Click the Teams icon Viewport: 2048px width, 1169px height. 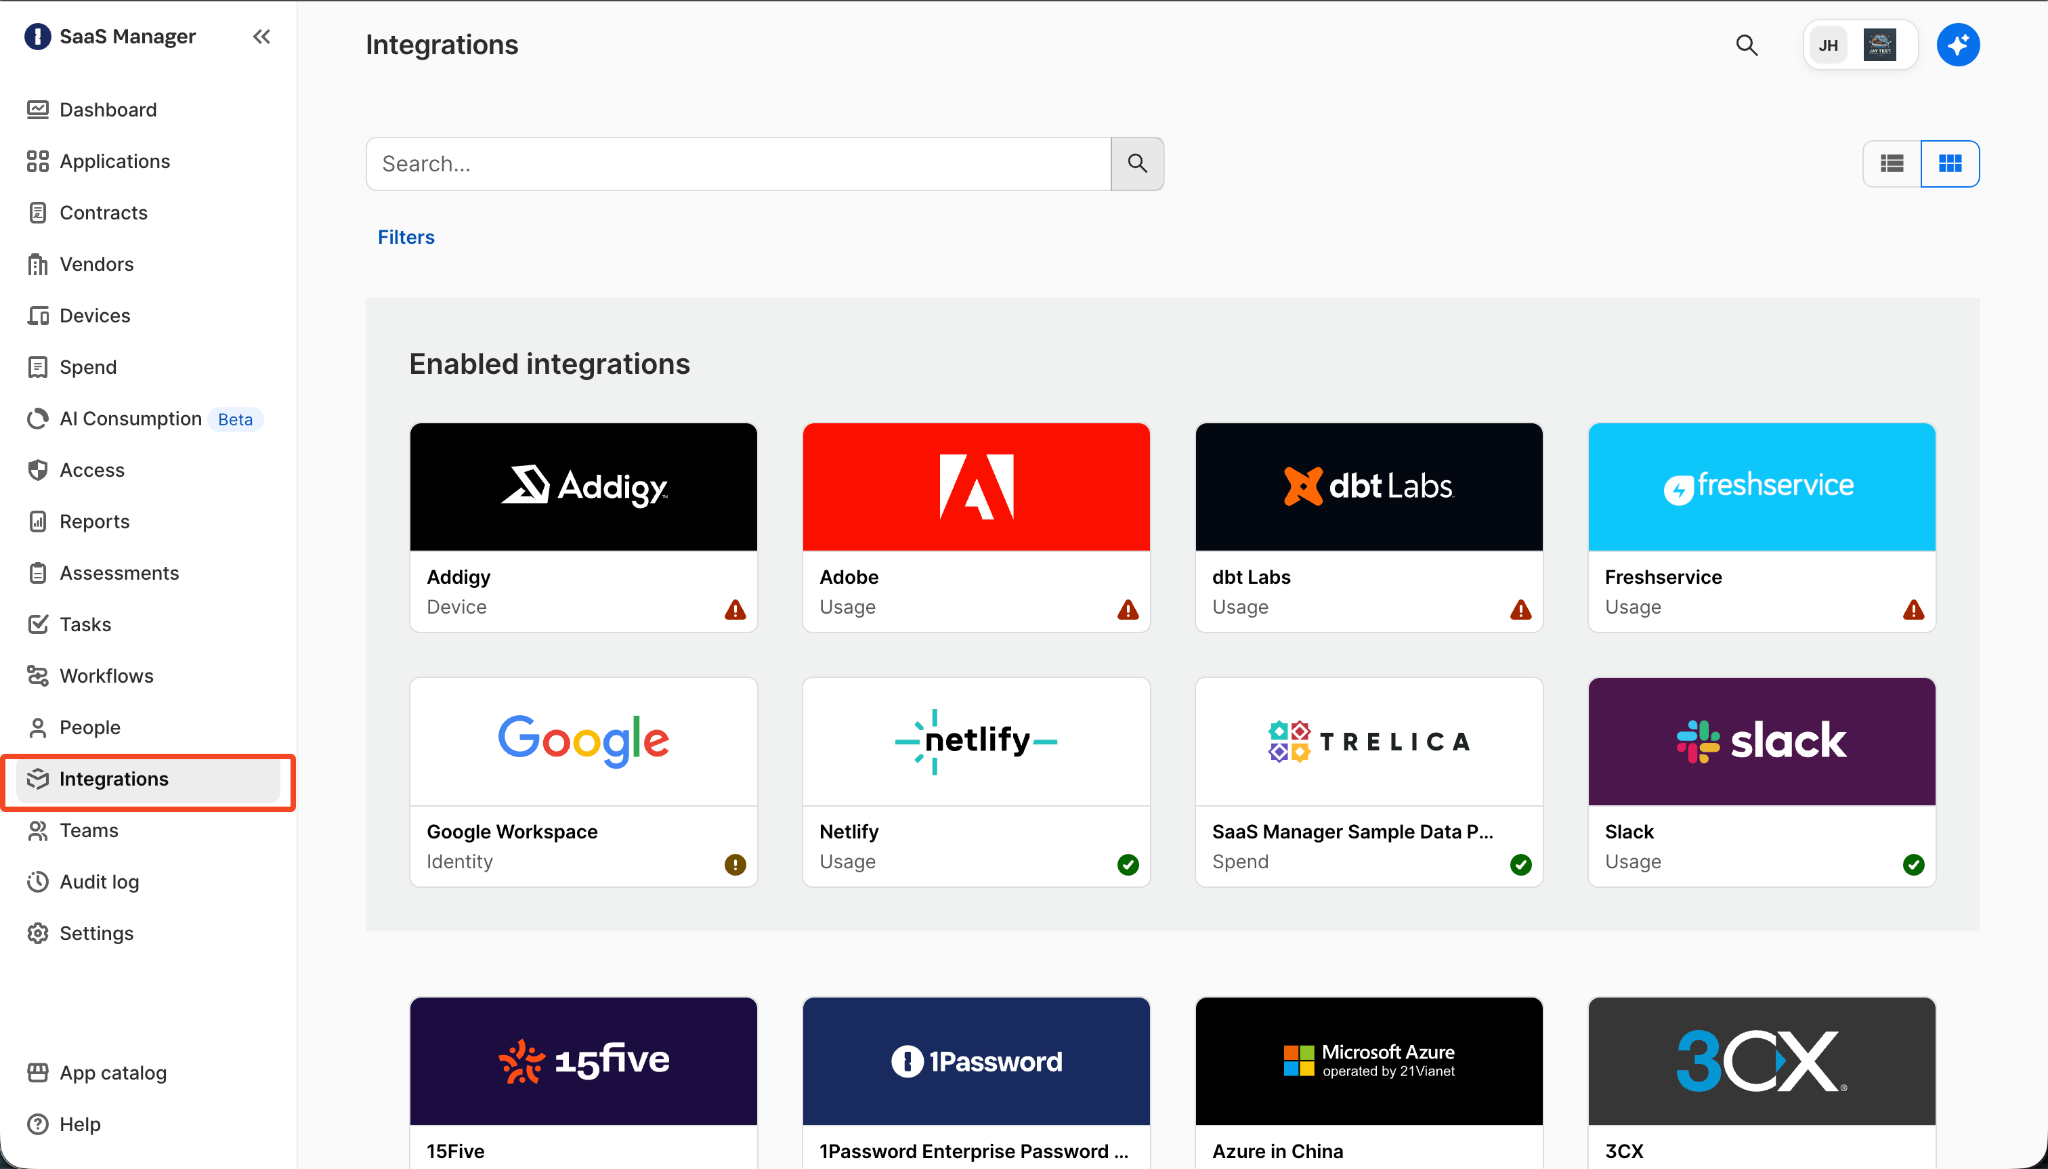38,831
